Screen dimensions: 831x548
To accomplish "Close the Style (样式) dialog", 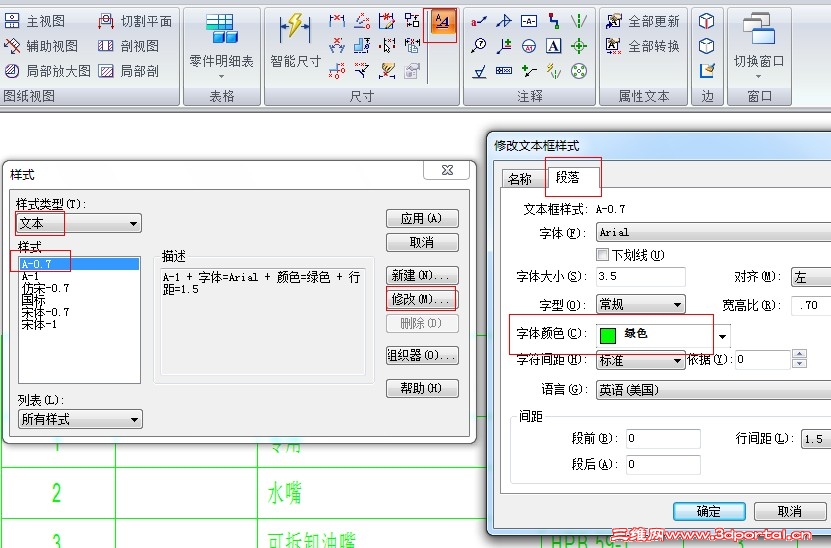I will pos(447,170).
